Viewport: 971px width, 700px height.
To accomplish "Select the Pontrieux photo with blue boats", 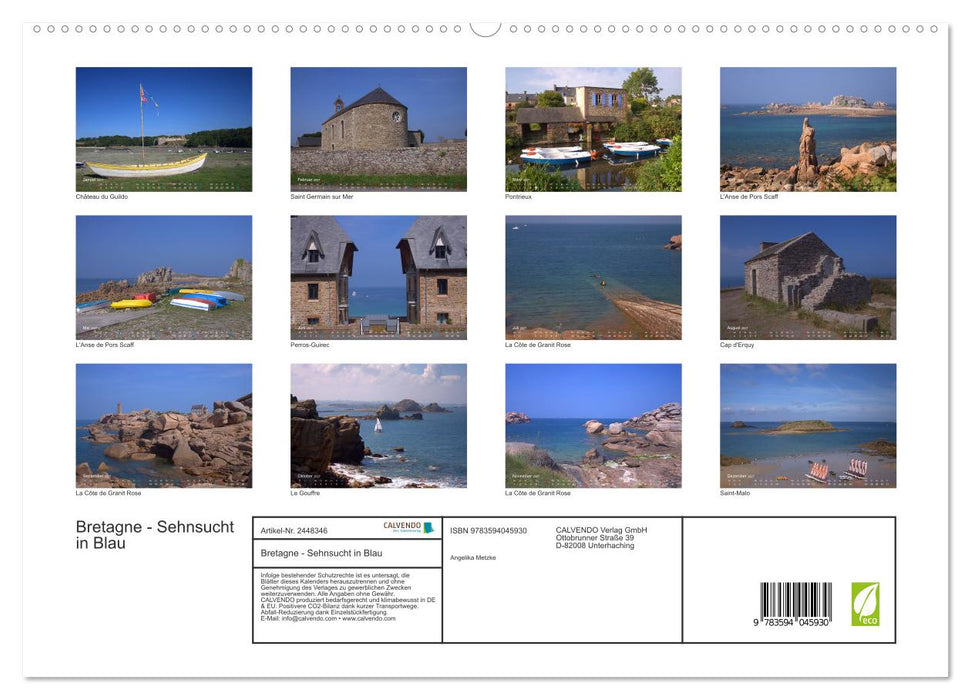I will pos(593,129).
